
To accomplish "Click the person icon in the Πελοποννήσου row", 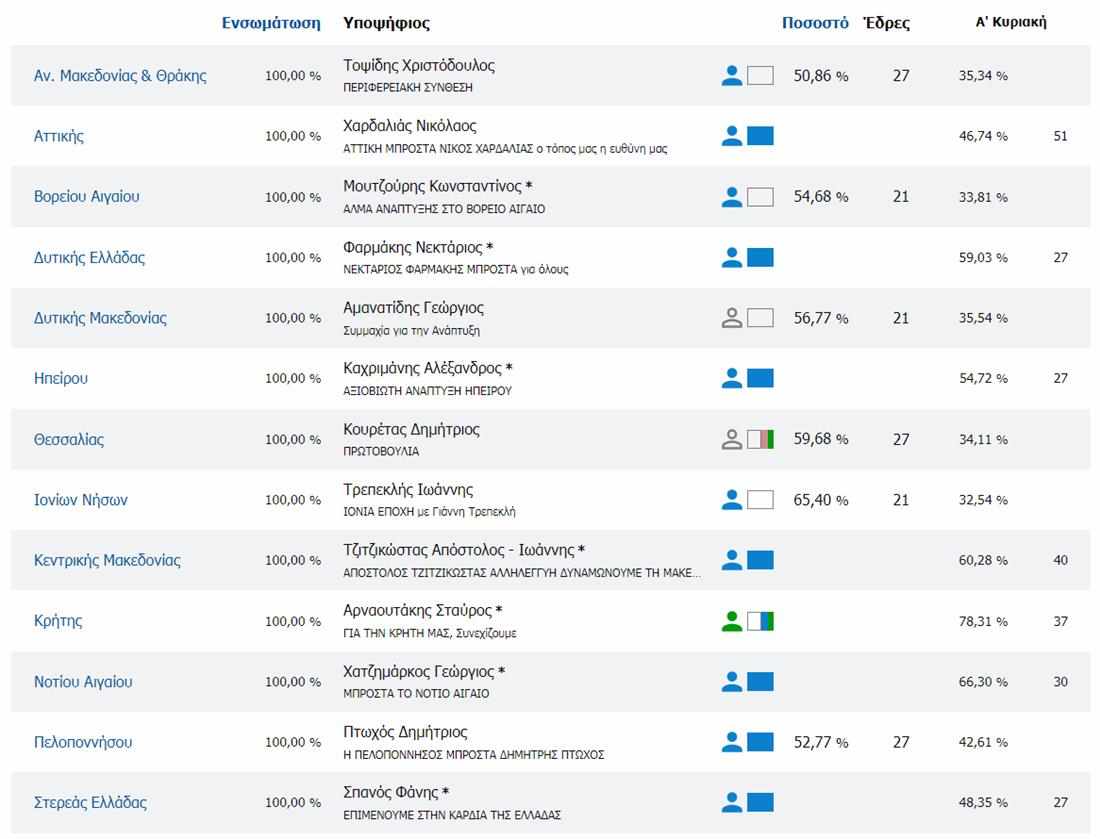I will 732,742.
